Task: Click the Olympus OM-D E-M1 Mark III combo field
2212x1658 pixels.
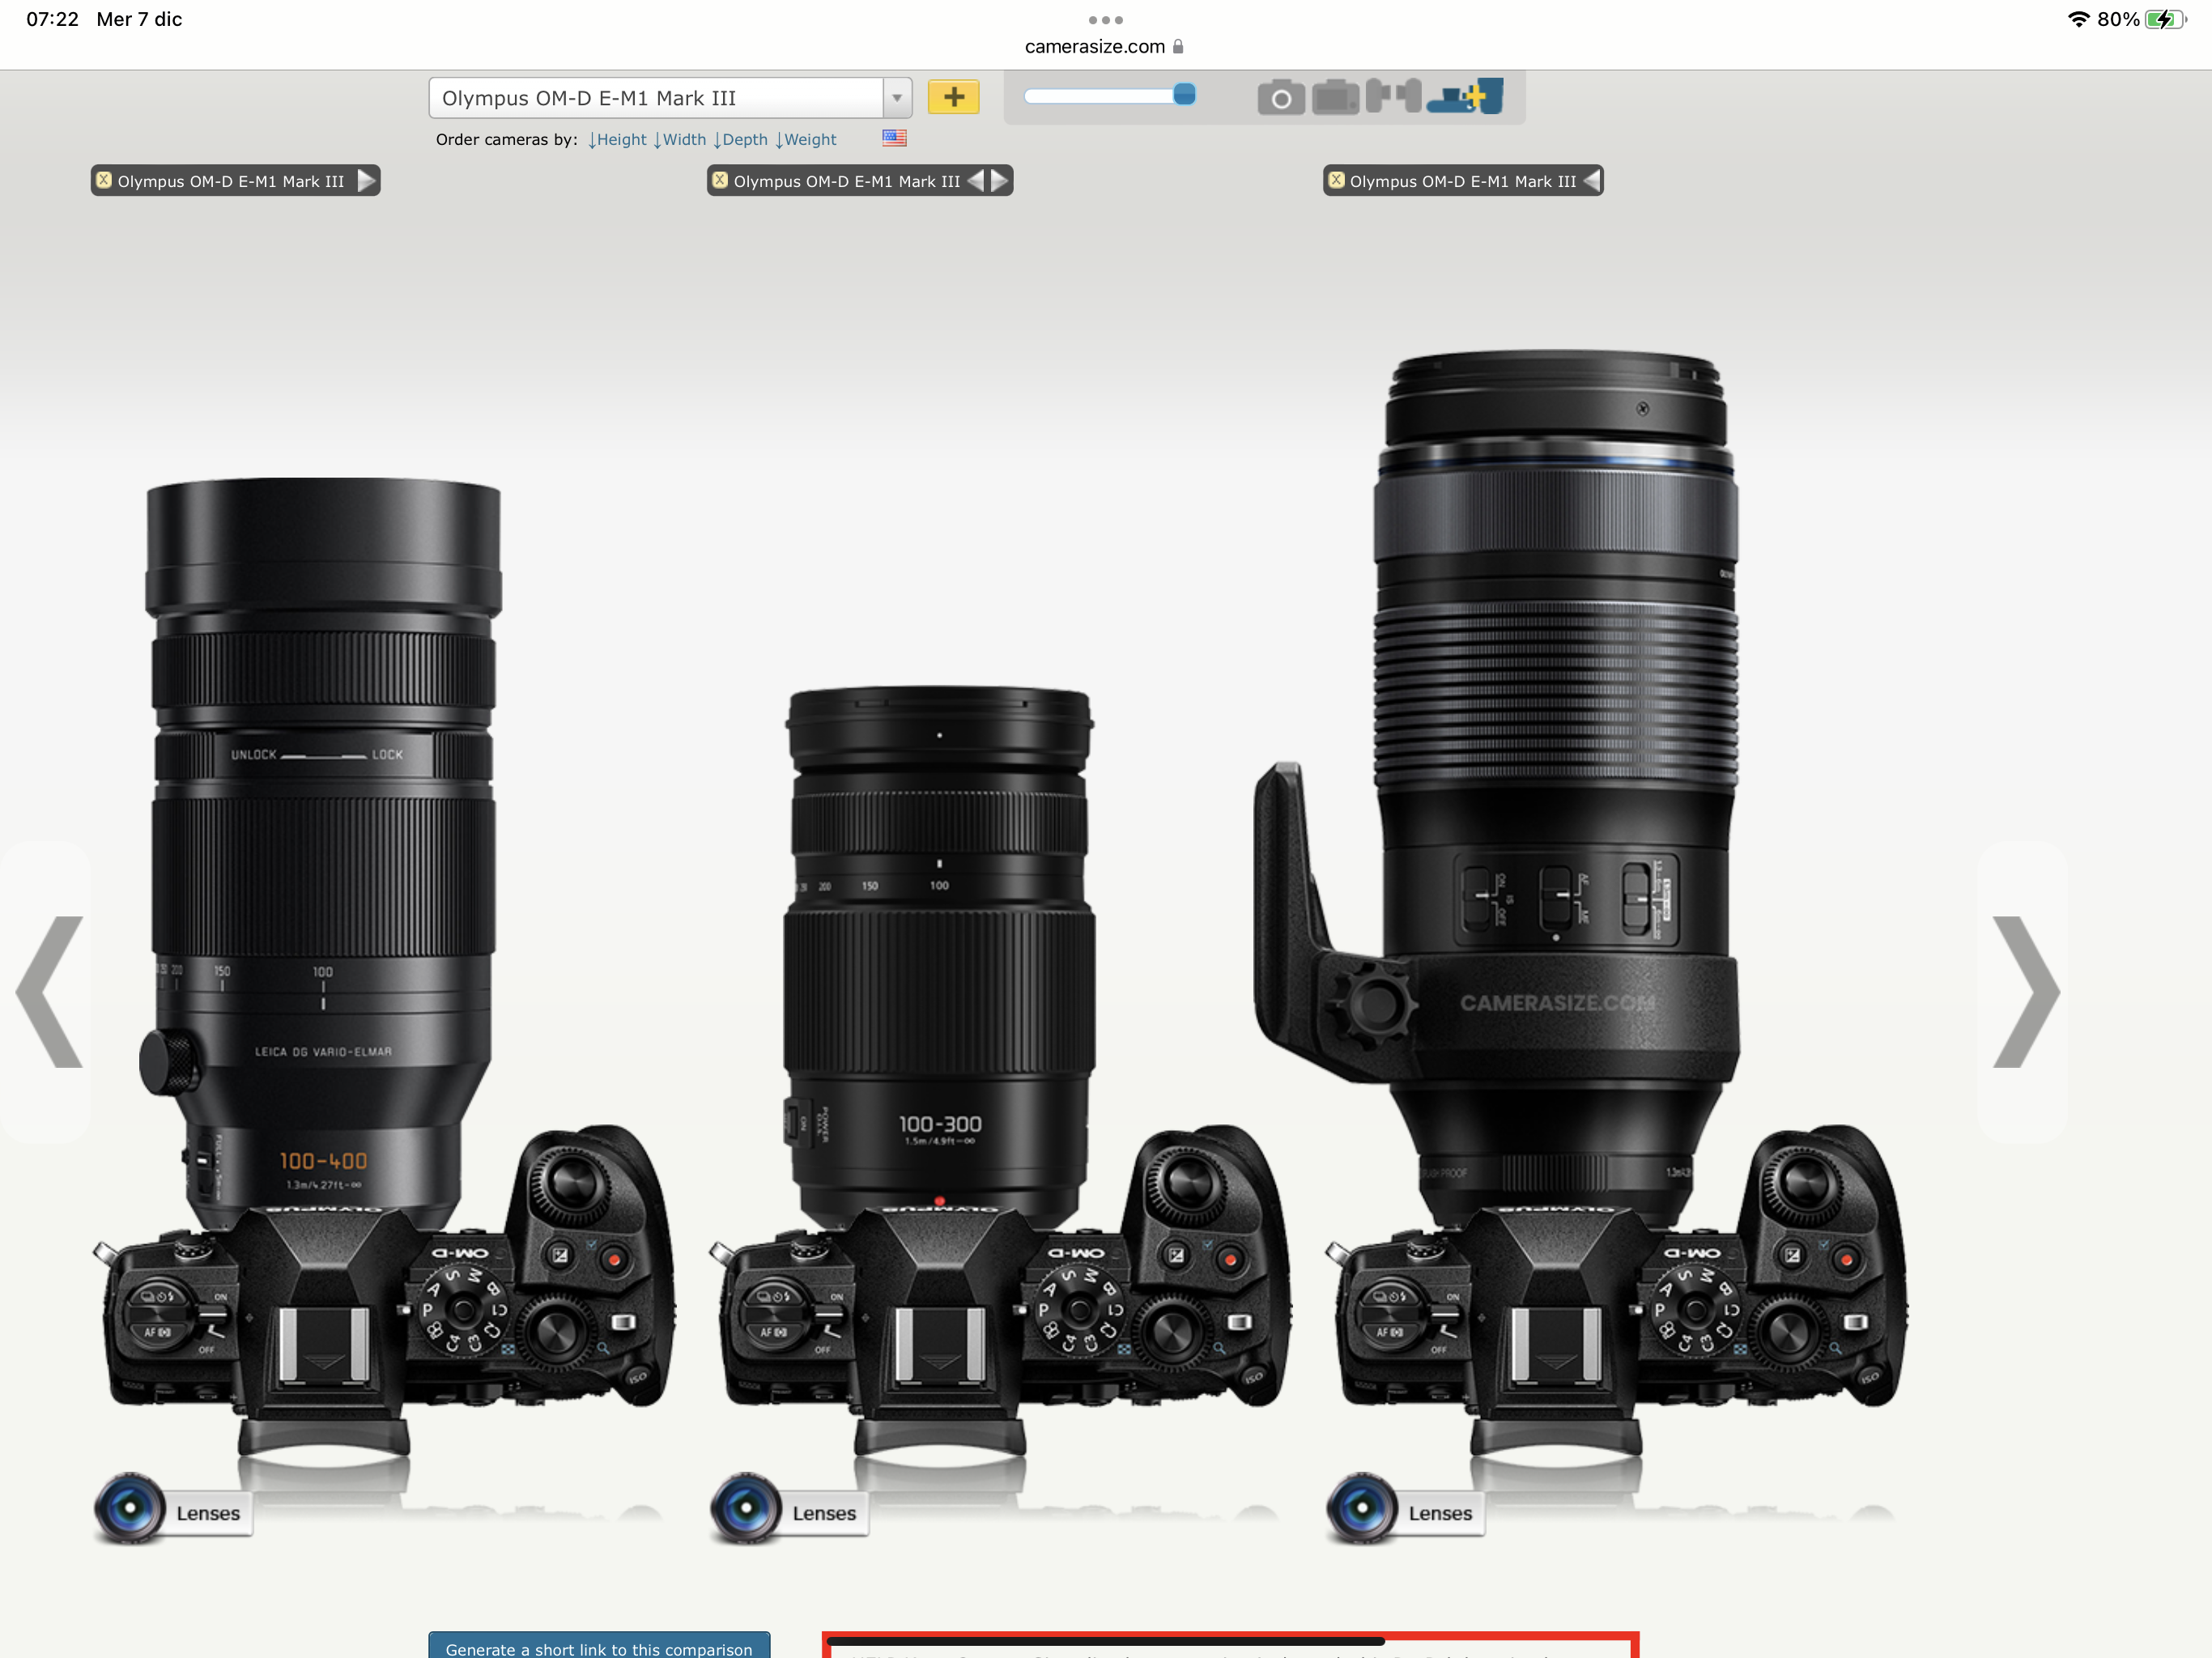Action: coord(656,98)
